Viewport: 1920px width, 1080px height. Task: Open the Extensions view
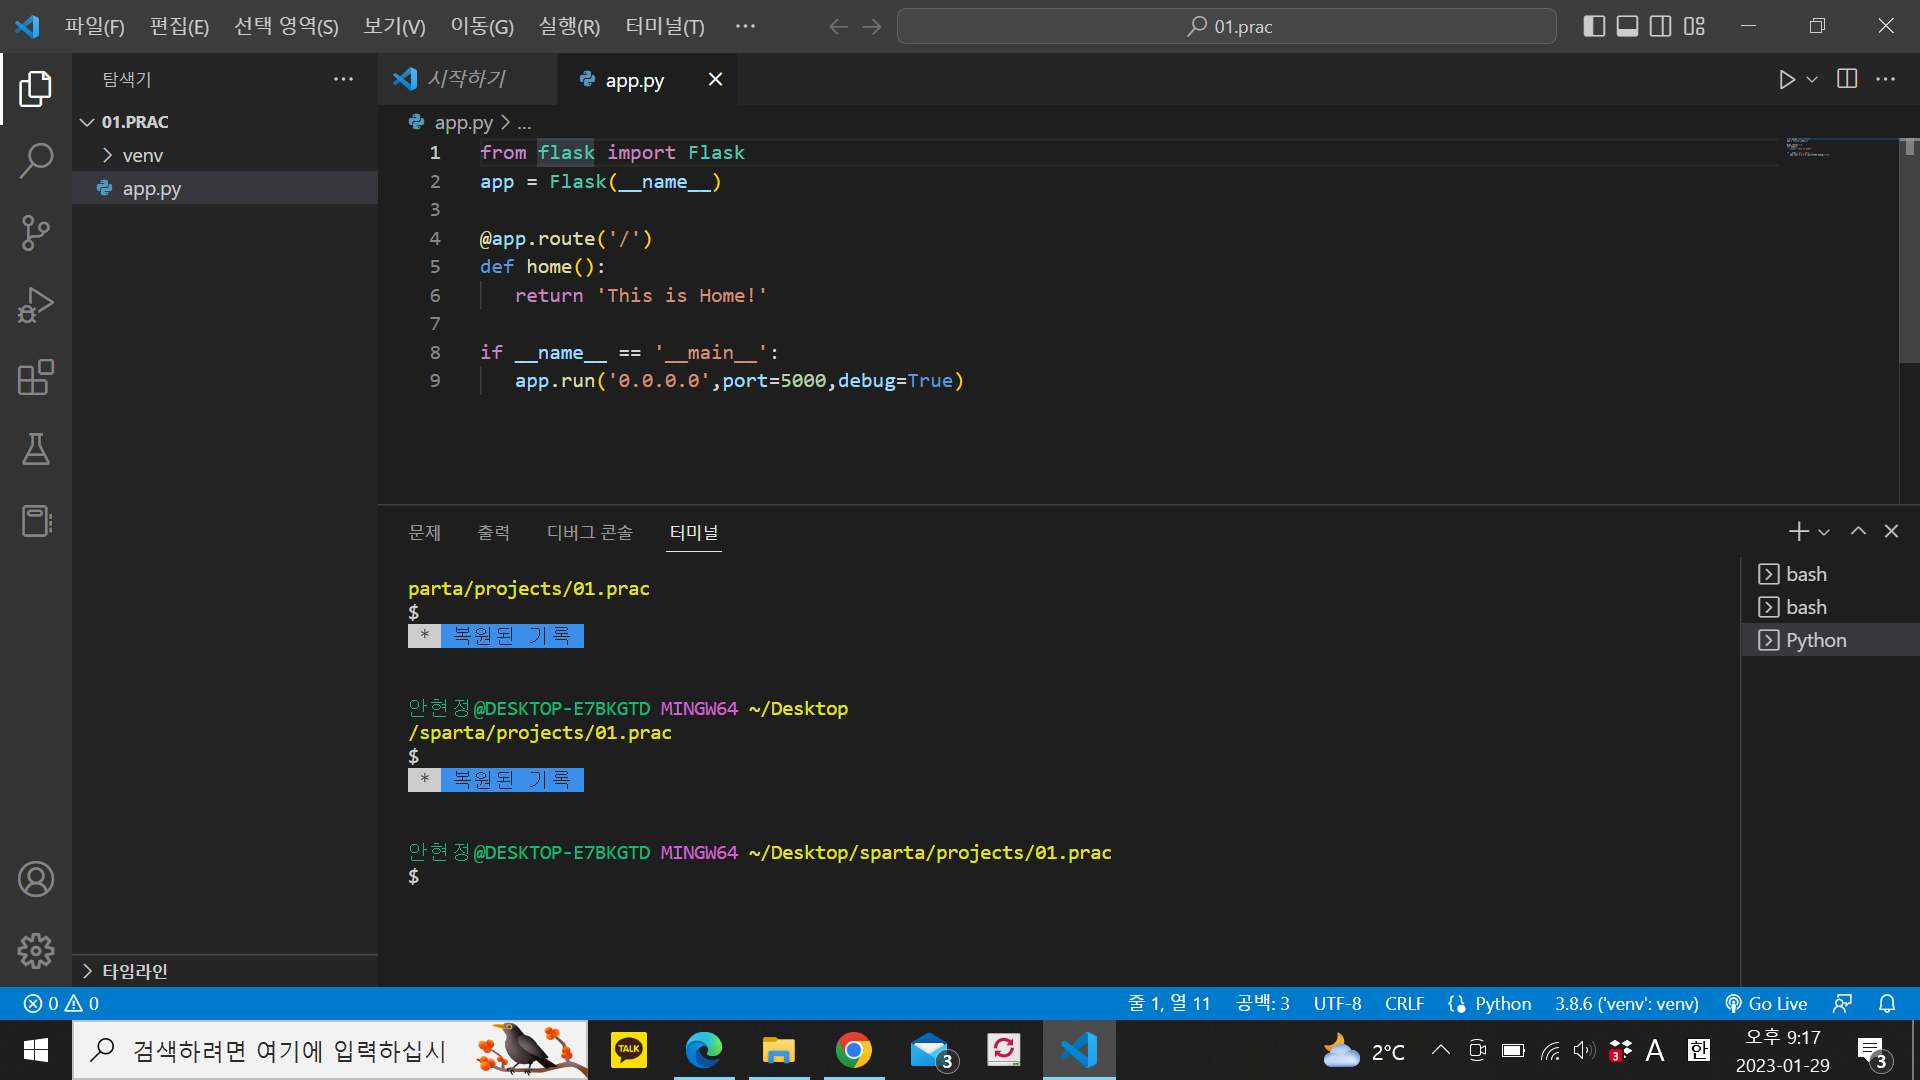36,377
